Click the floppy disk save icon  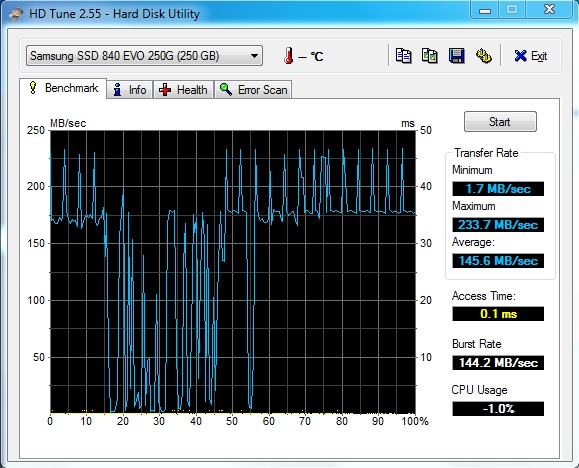tap(456, 56)
